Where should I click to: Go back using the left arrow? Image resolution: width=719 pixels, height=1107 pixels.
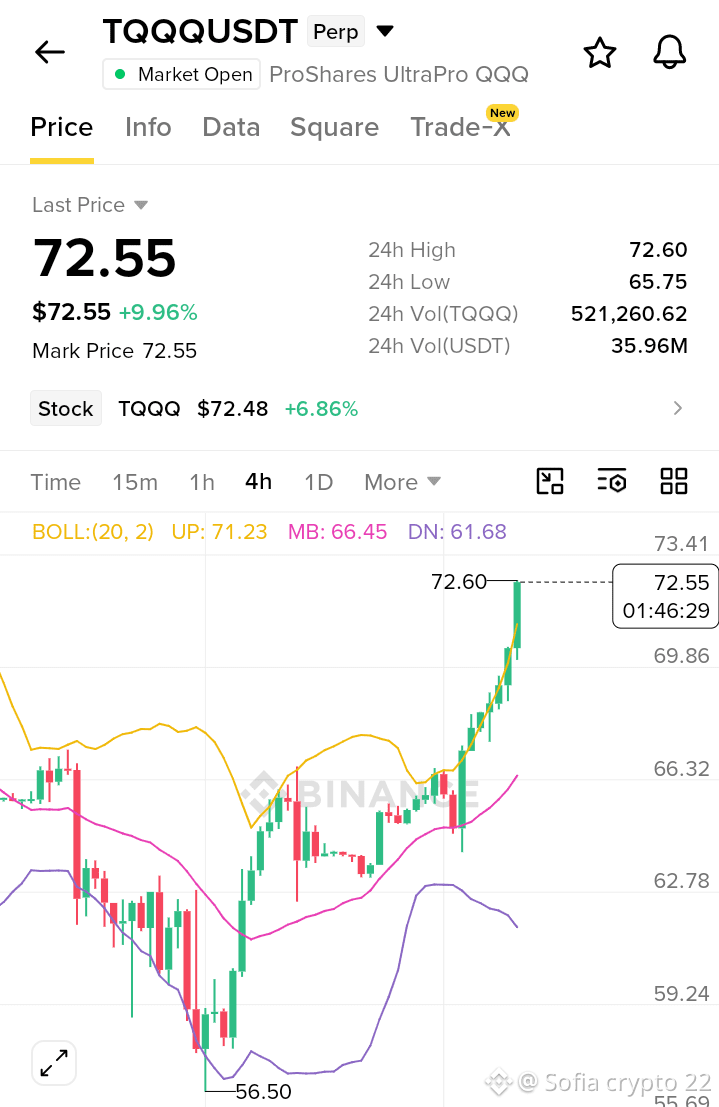(49, 52)
